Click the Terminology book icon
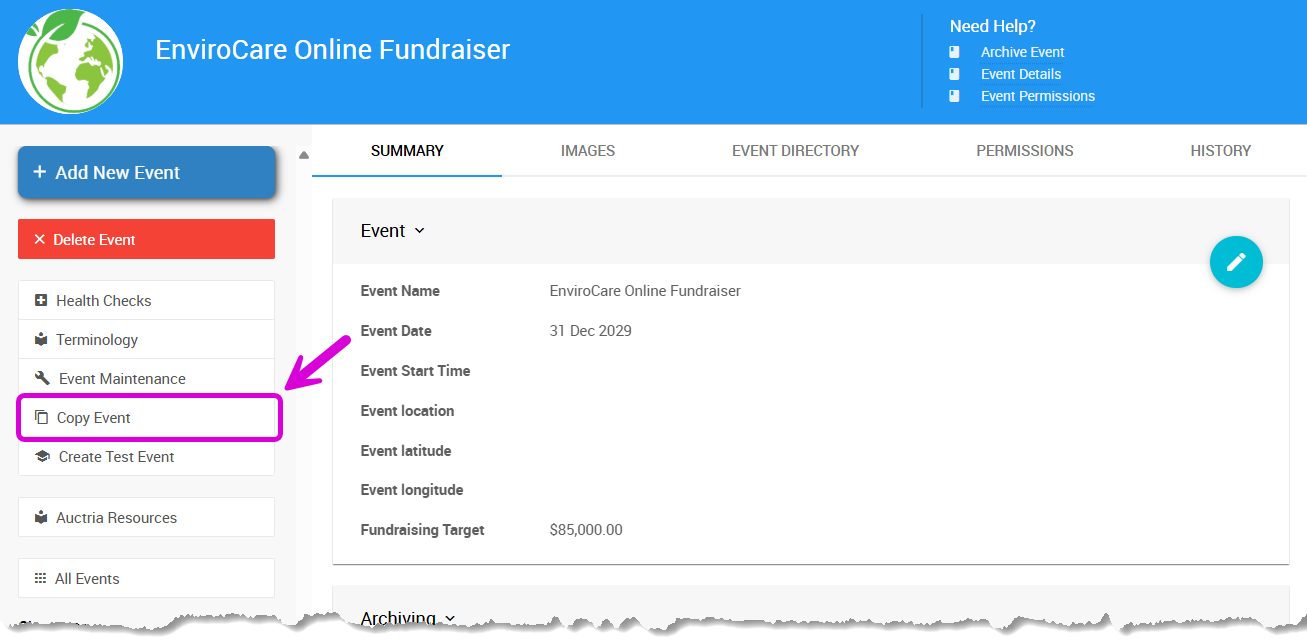 point(41,339)
